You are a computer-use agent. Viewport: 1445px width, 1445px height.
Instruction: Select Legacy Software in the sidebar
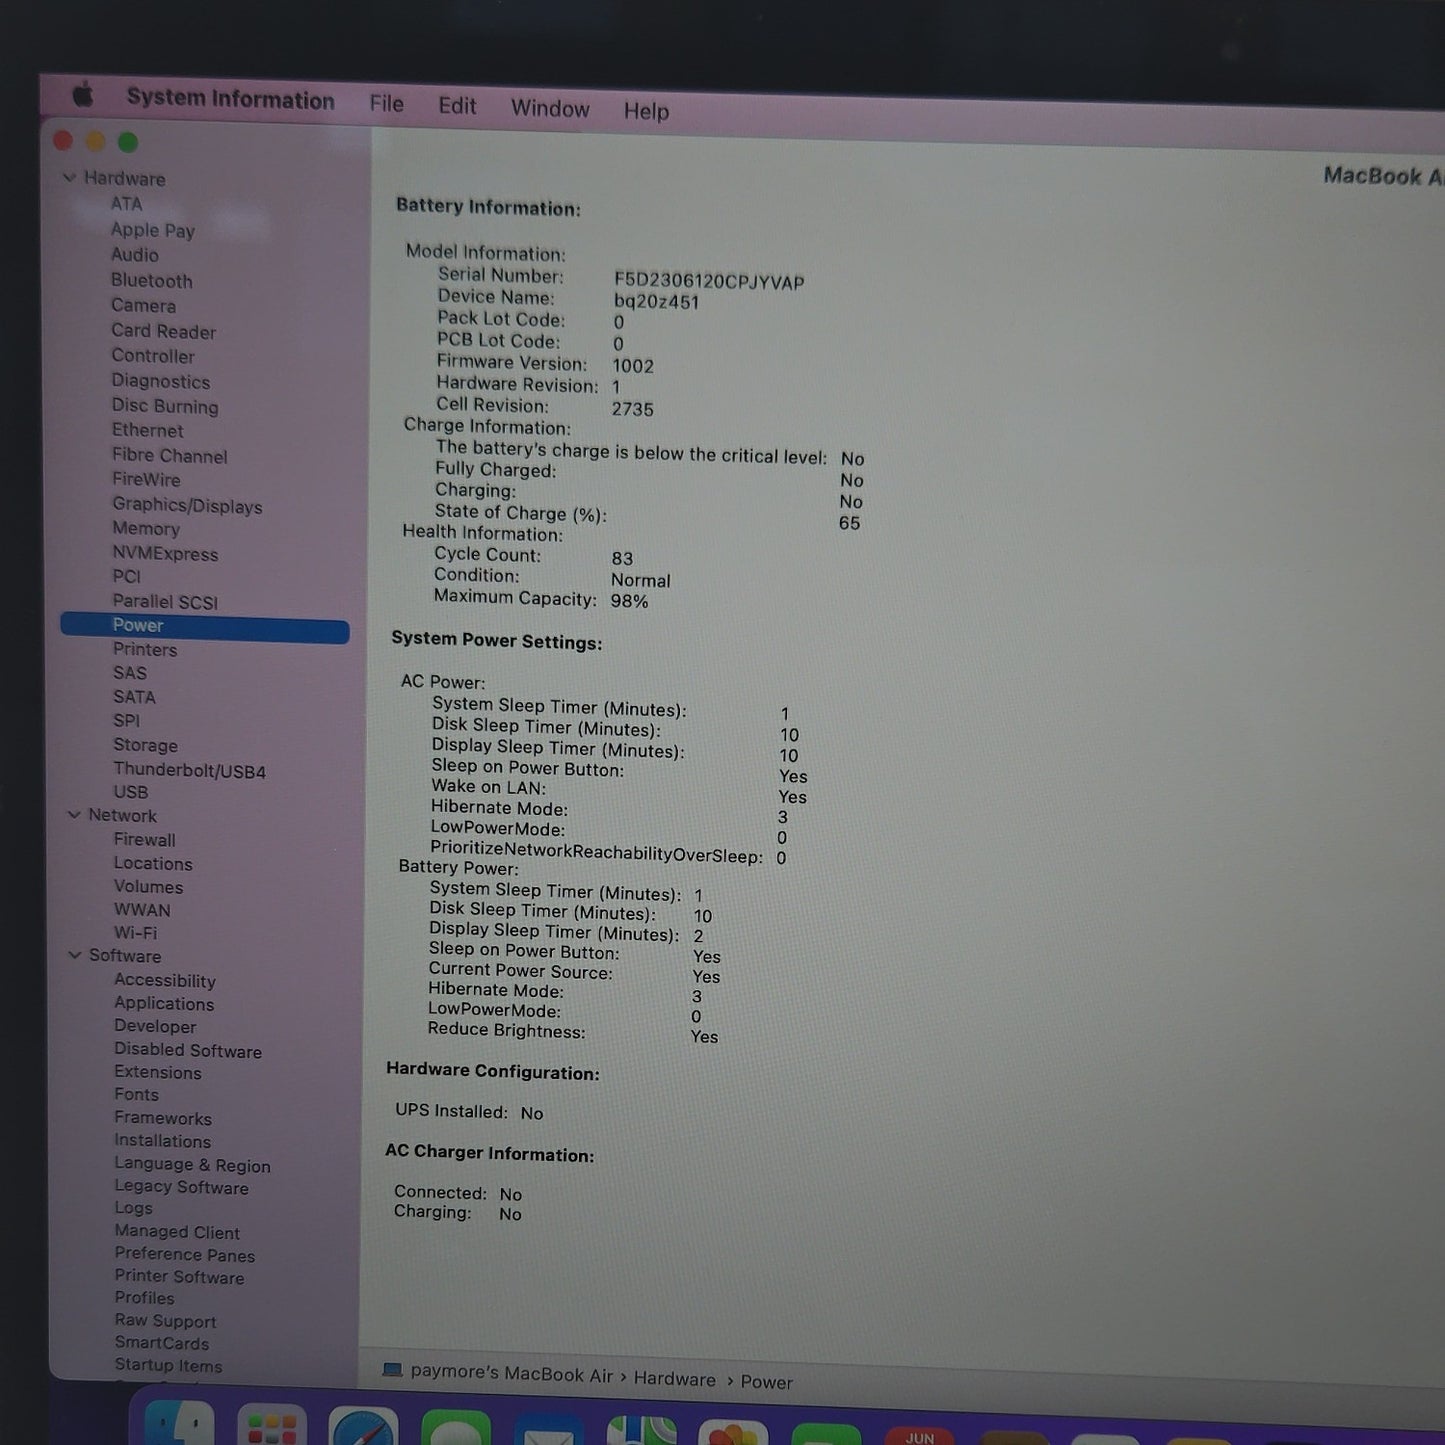click(181, 1188)
